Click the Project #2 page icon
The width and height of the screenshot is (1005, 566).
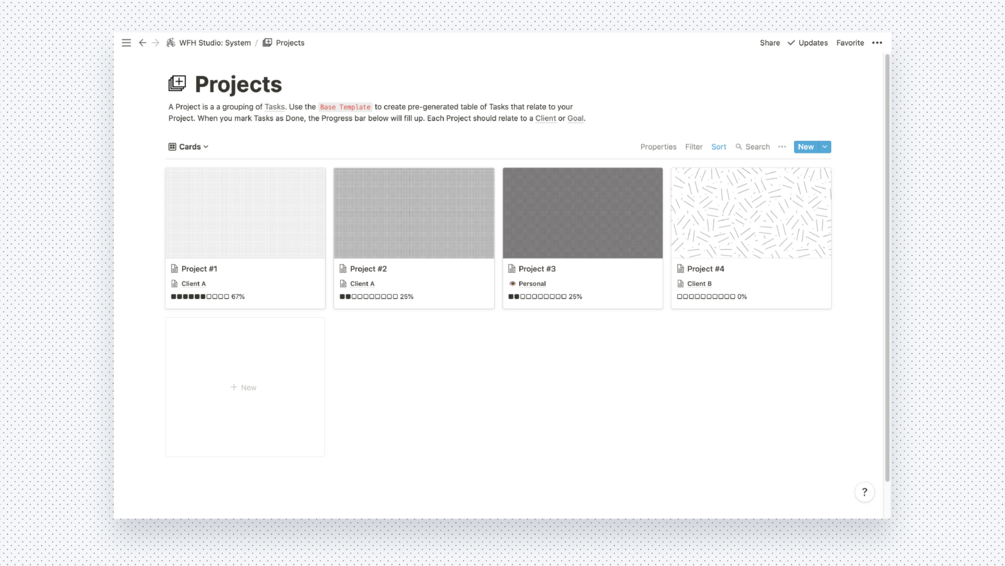click(343, 269)
